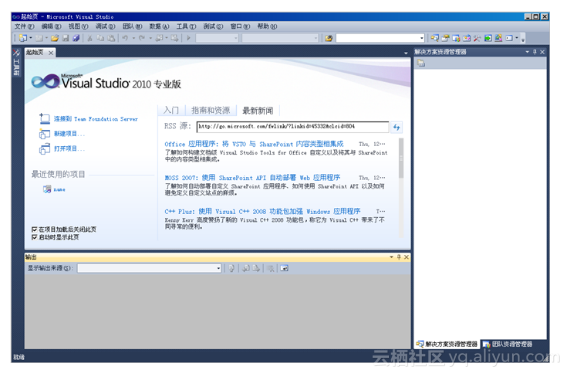Go to next message in output panel
The width and height of the screenshot is (571, 377).
pos(256,268)
